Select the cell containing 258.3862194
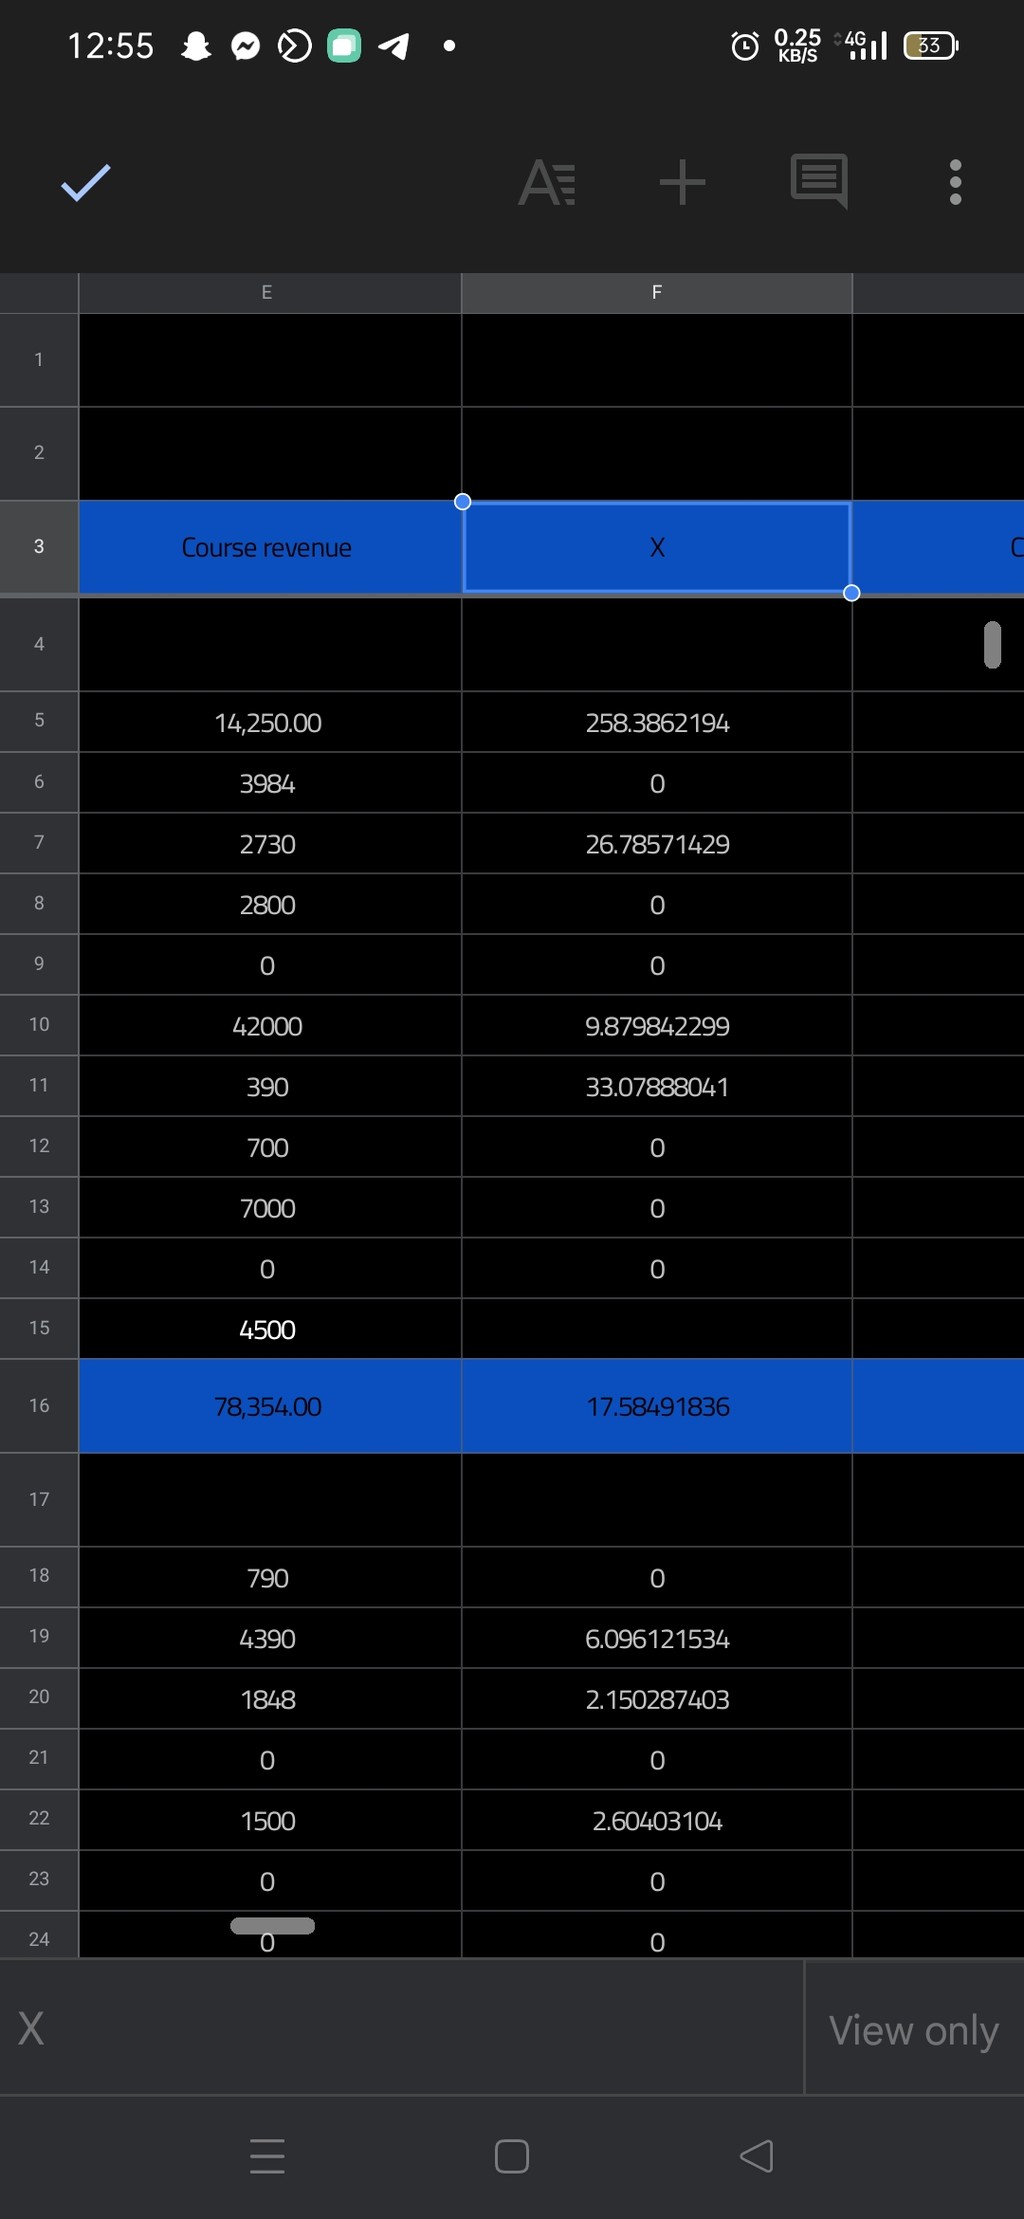The height and width of the screenshot is (2219, 1024). click(x=657, y=722)
